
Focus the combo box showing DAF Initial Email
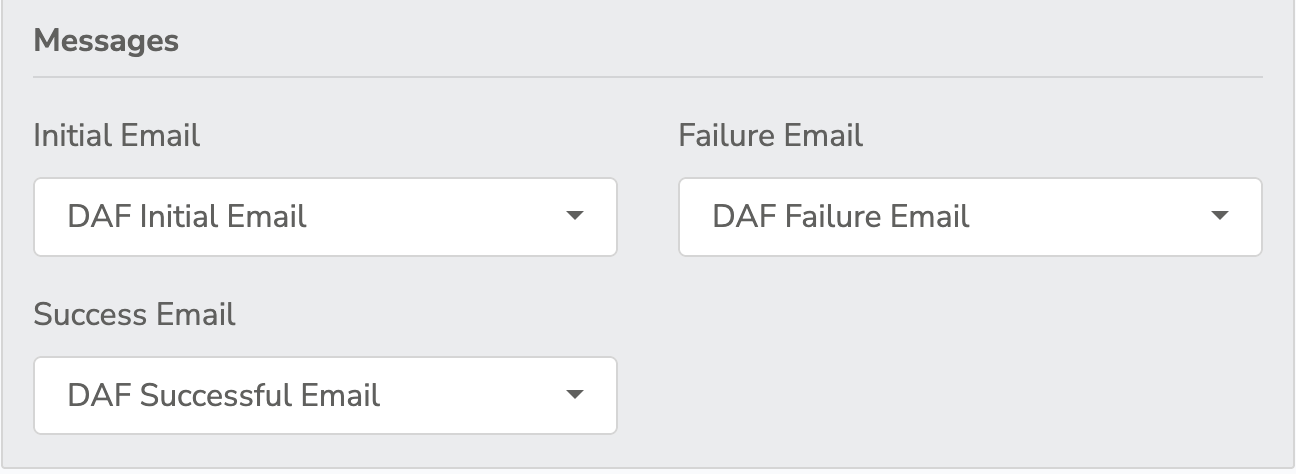pyautogui.click(x=325, y=217)
